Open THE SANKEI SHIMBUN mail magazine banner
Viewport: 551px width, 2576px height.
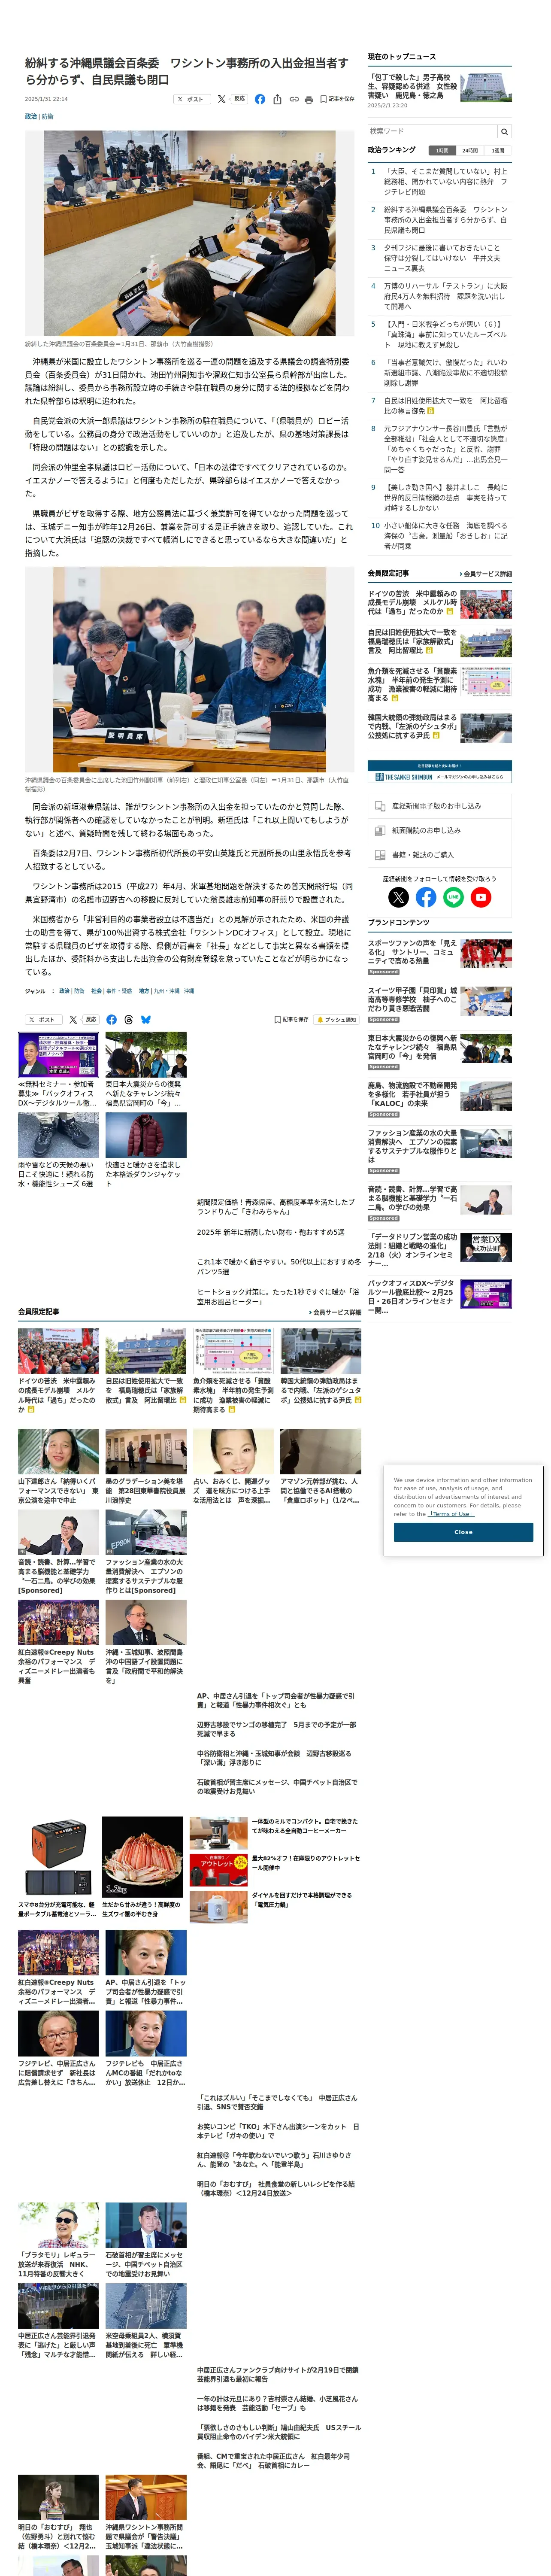(x=439, y=771)
